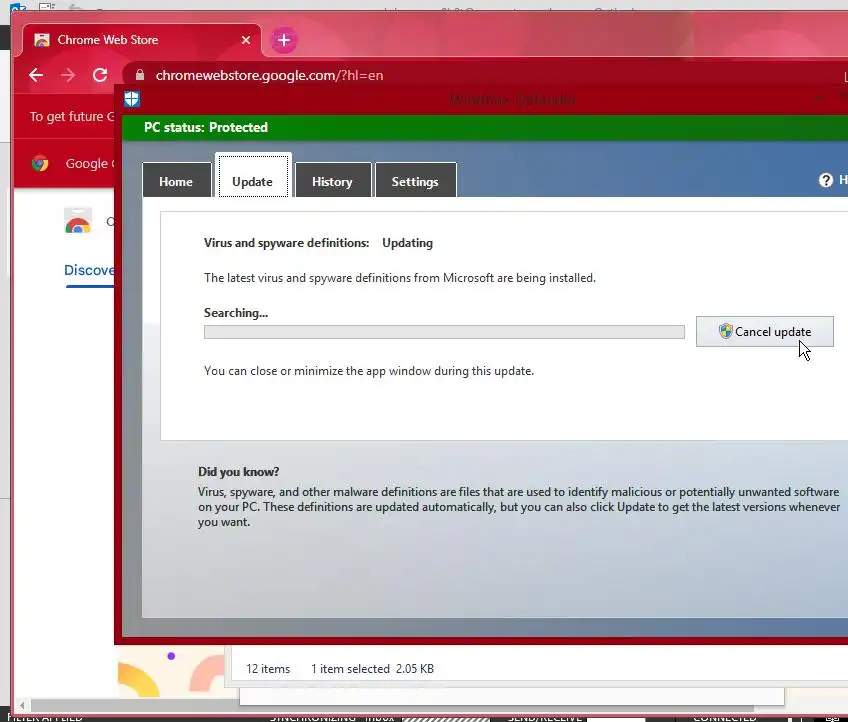This screenshot has height=722, width=848.
Task: Click the Chrome Web Store logo icon
Action: click(78, 221)
